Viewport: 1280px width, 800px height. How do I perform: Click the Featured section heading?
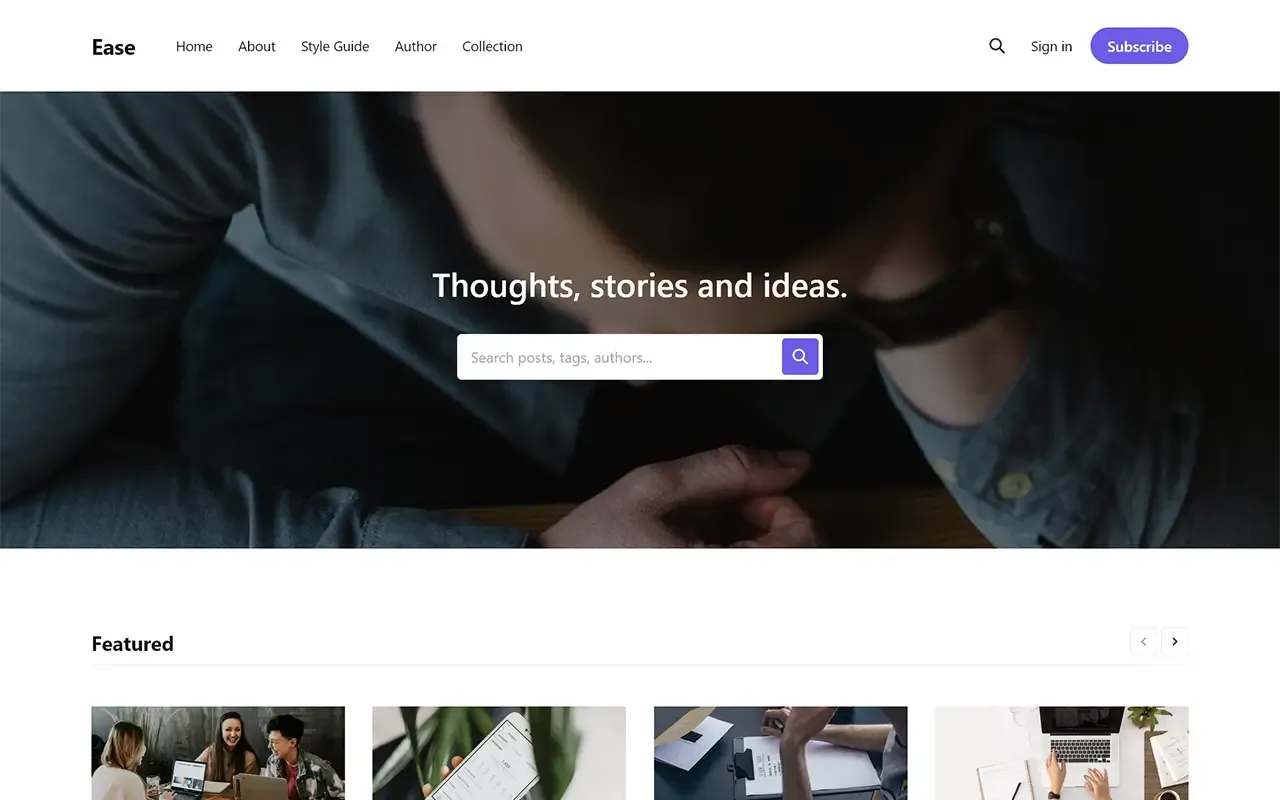click(x=132, y=643)
